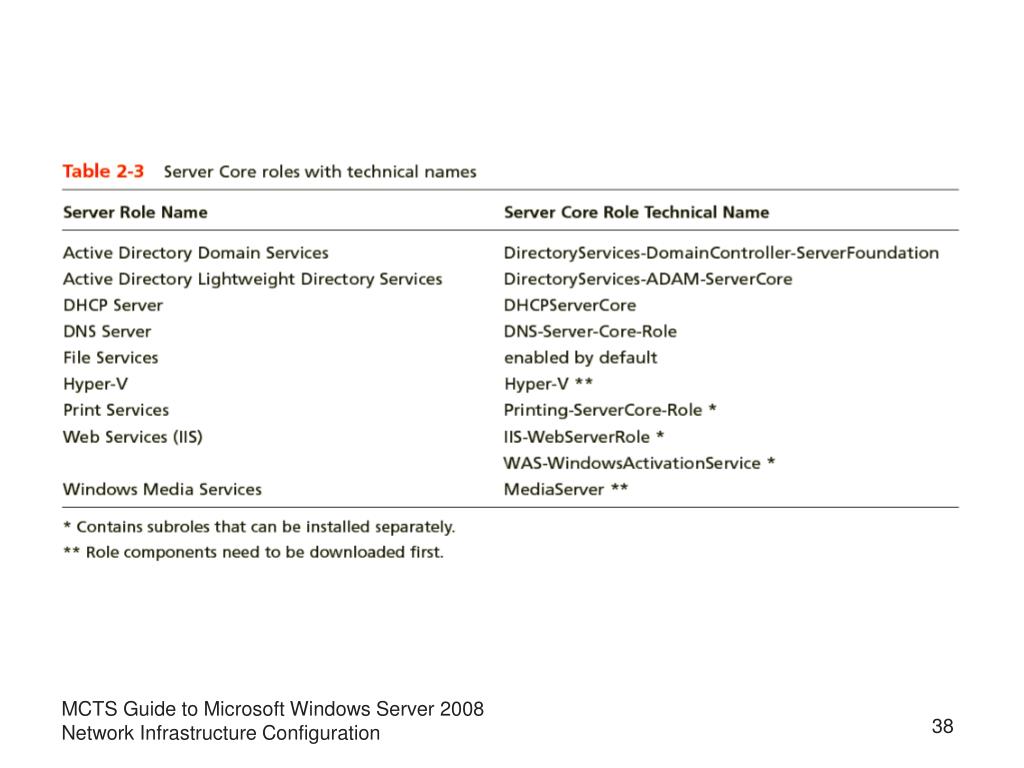1024x768 pixels.
Task: Select 'Hyper-V **' in technical name column
Action: (x=548, y=384)
